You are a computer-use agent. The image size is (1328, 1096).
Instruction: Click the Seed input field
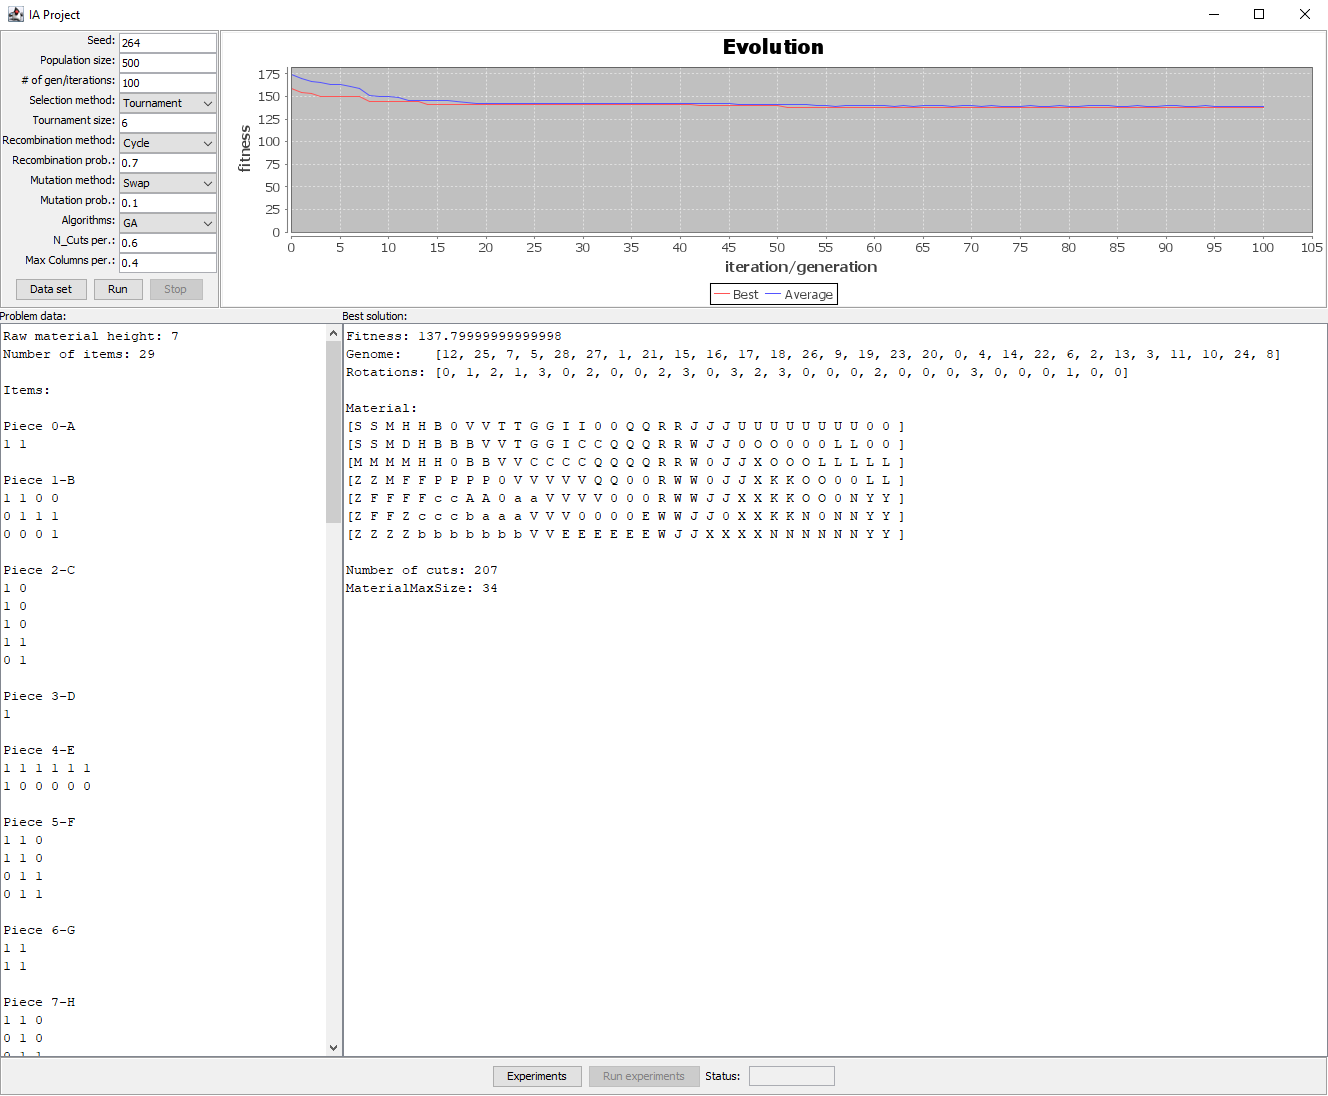pos(168,42)
